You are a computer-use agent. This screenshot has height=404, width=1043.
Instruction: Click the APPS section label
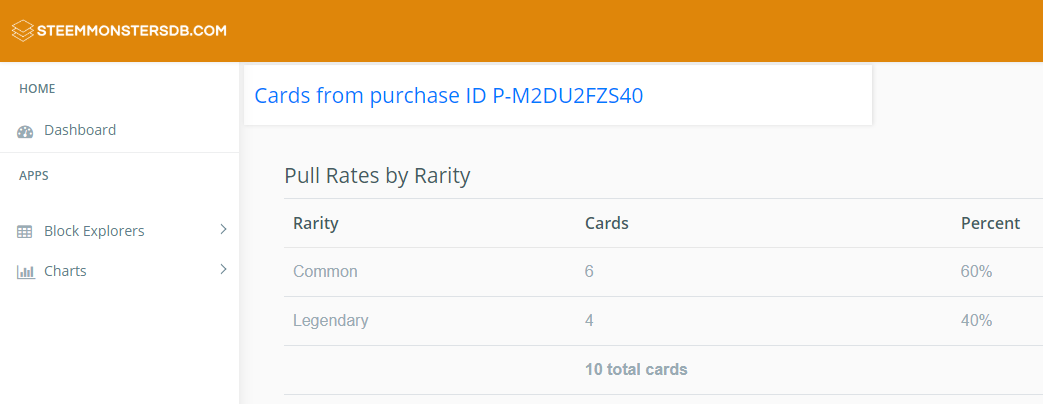34,176
